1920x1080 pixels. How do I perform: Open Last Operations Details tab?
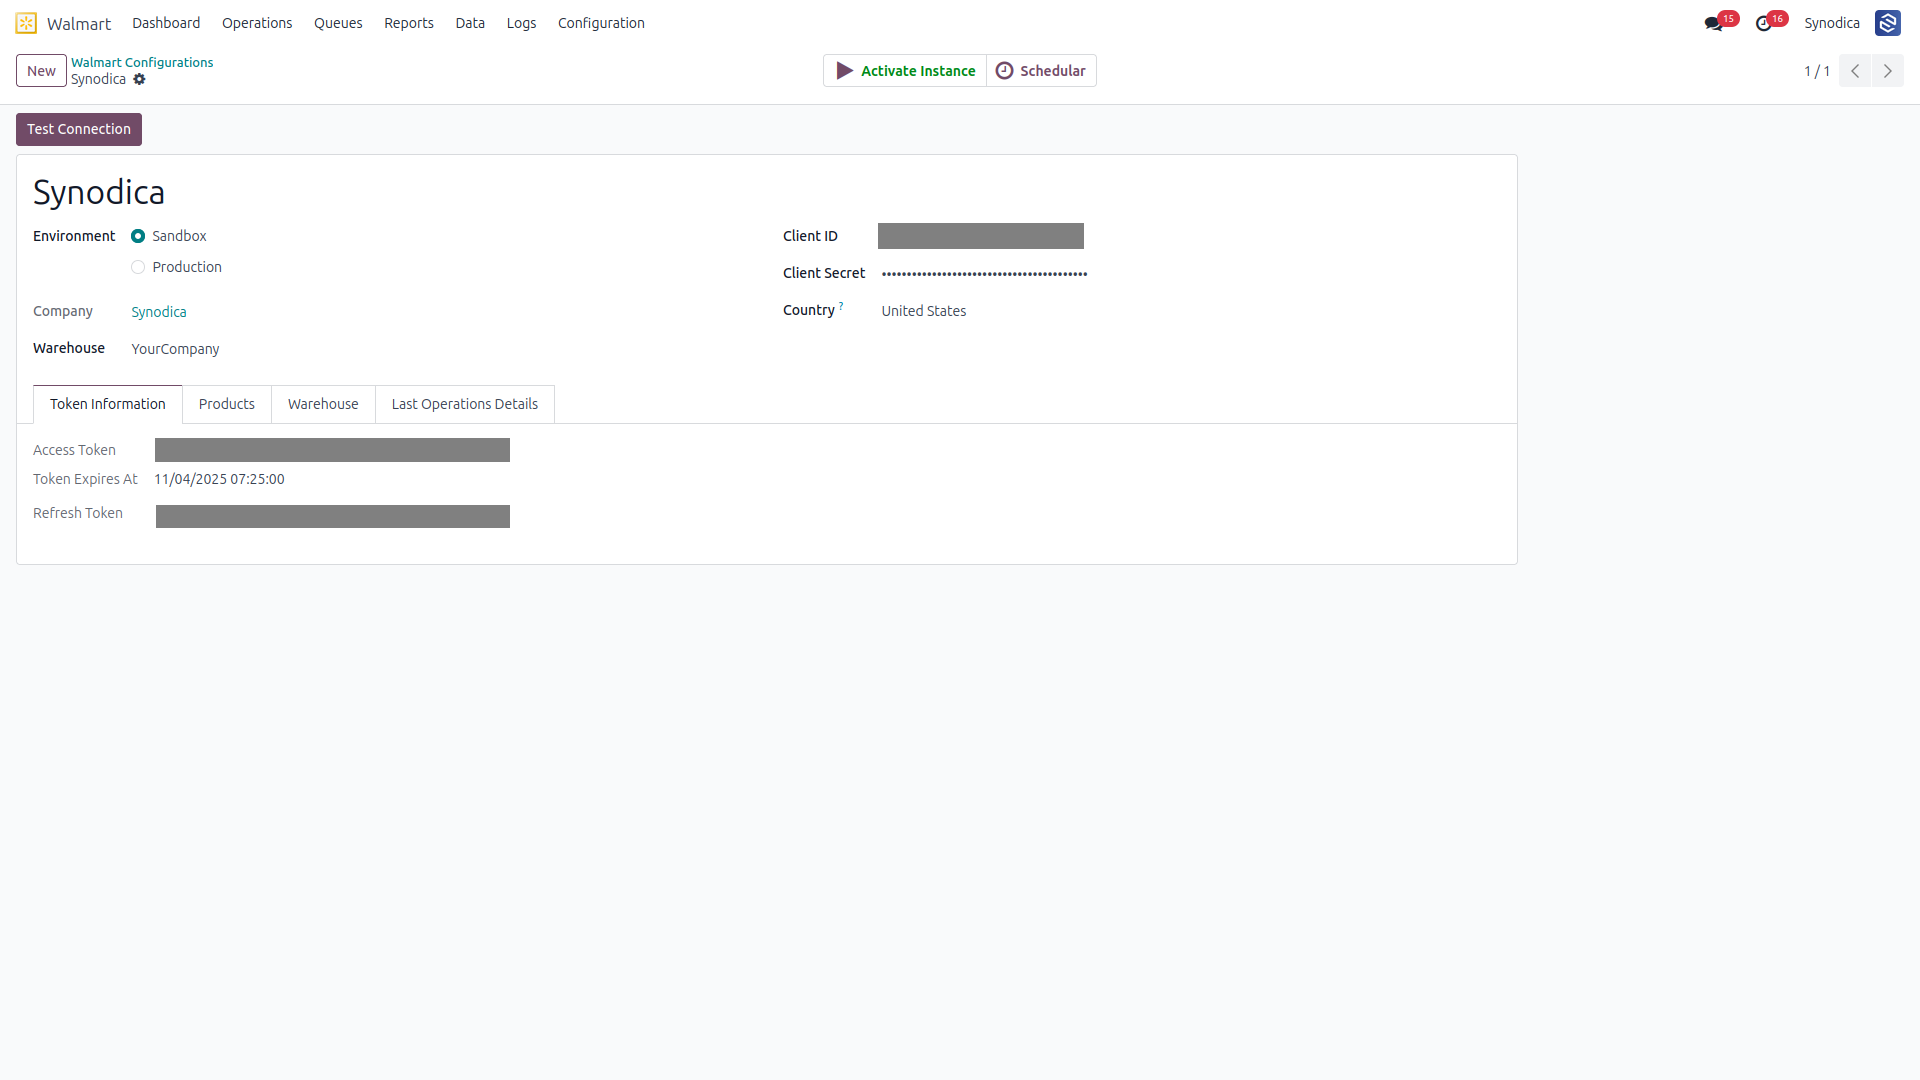[x=465, y=404]
